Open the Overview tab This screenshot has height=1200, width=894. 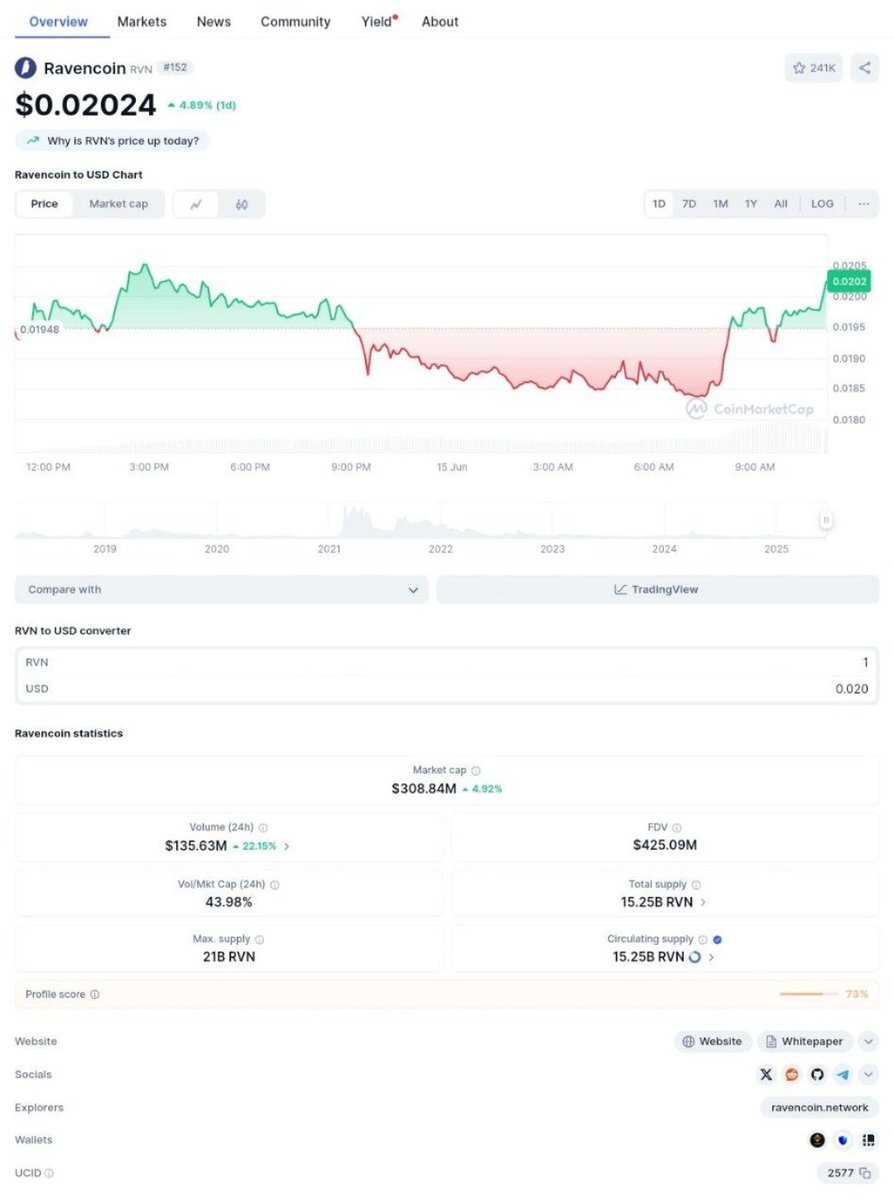coord(58,21)
